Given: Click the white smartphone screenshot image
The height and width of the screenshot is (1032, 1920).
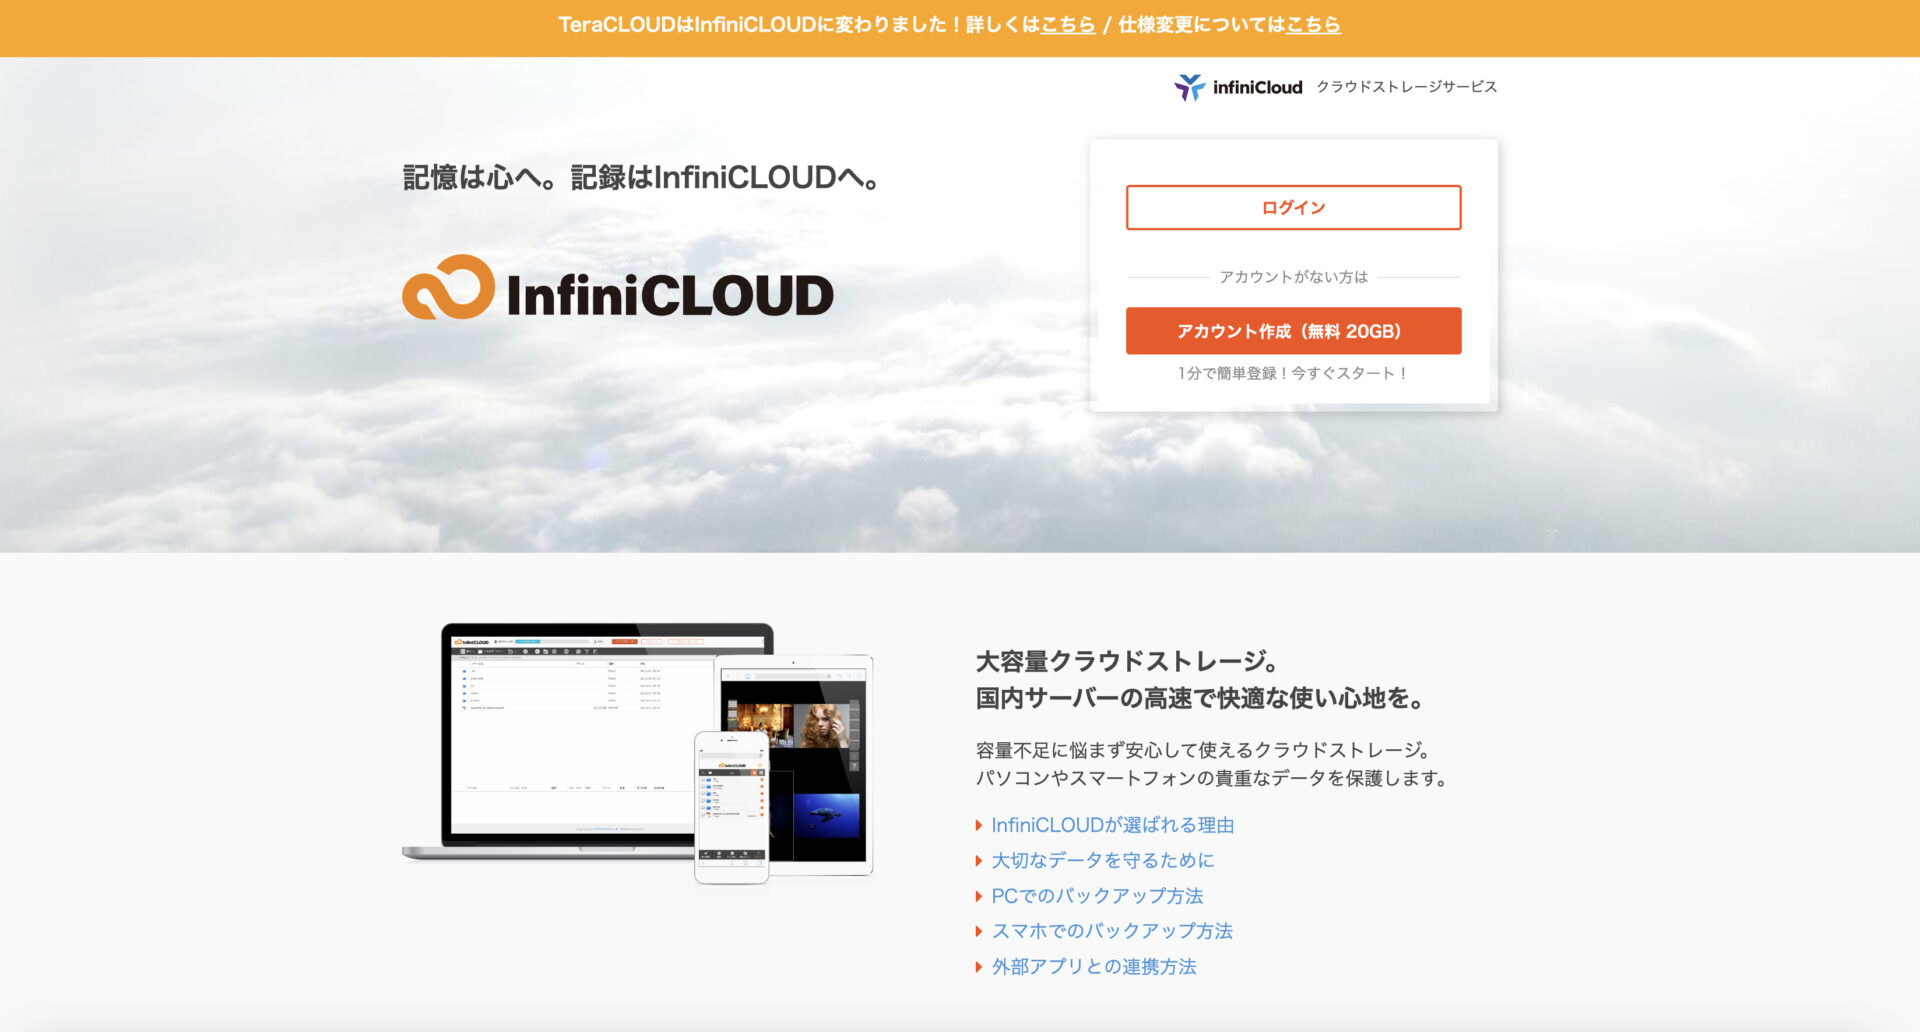Looking at the screenshot, I should [731, 808].
